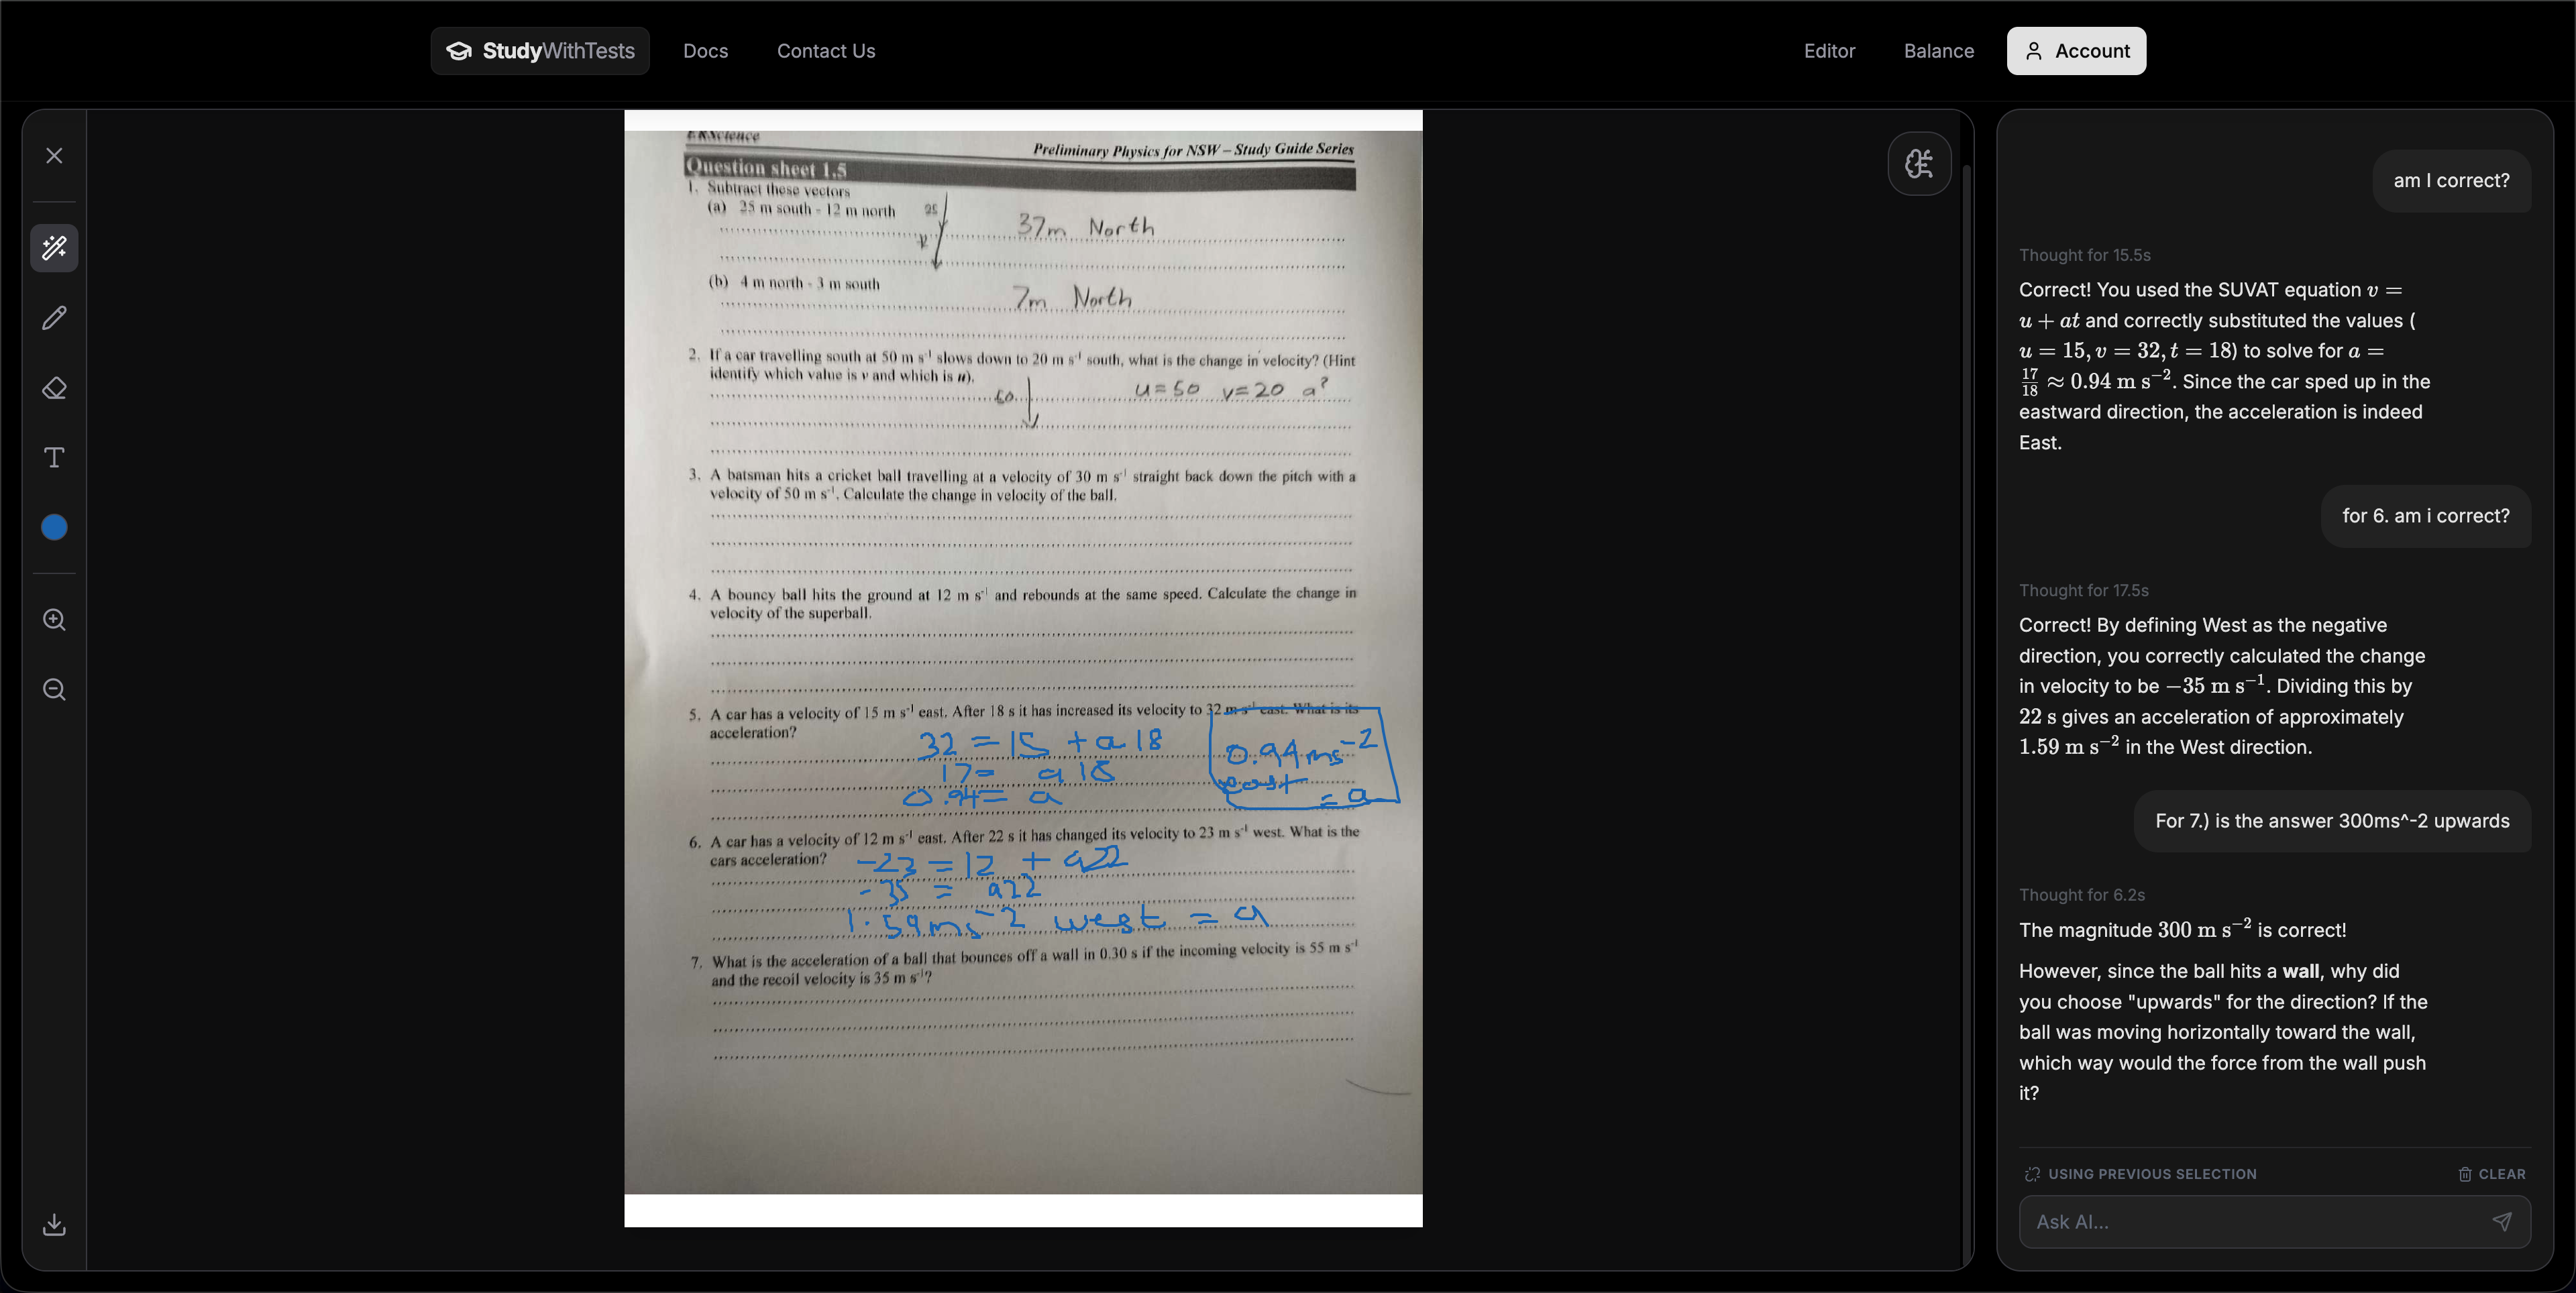This screenshot has width=2576, height=1293.
Task: Open the Contact Us page
Action: [x=825, y=51]
